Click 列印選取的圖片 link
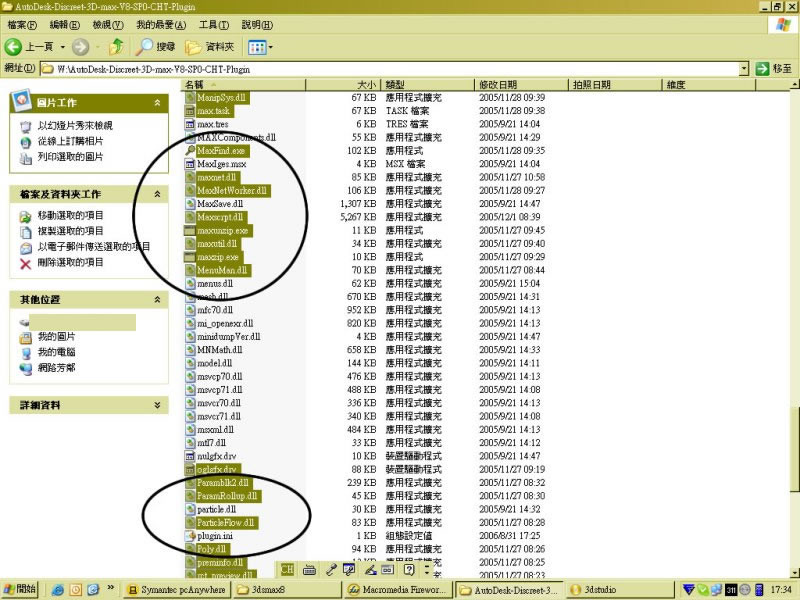The image size is (800, 600). point(70,157)
